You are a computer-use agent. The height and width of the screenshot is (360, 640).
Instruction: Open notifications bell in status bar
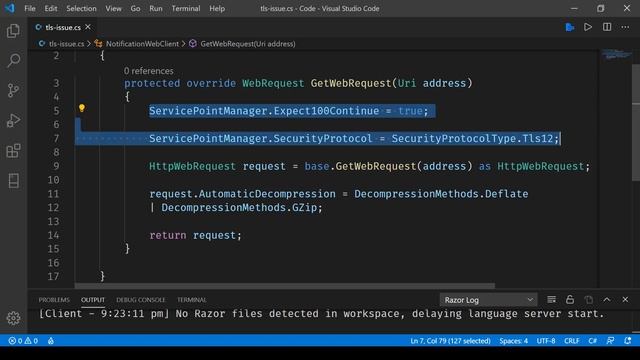coord(628,341)
